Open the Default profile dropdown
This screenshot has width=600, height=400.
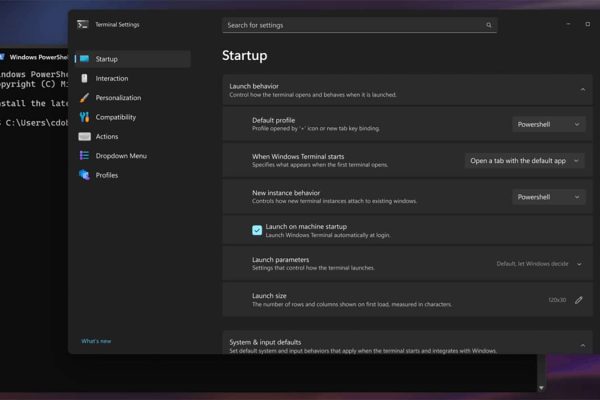click(x=548, y=125)
